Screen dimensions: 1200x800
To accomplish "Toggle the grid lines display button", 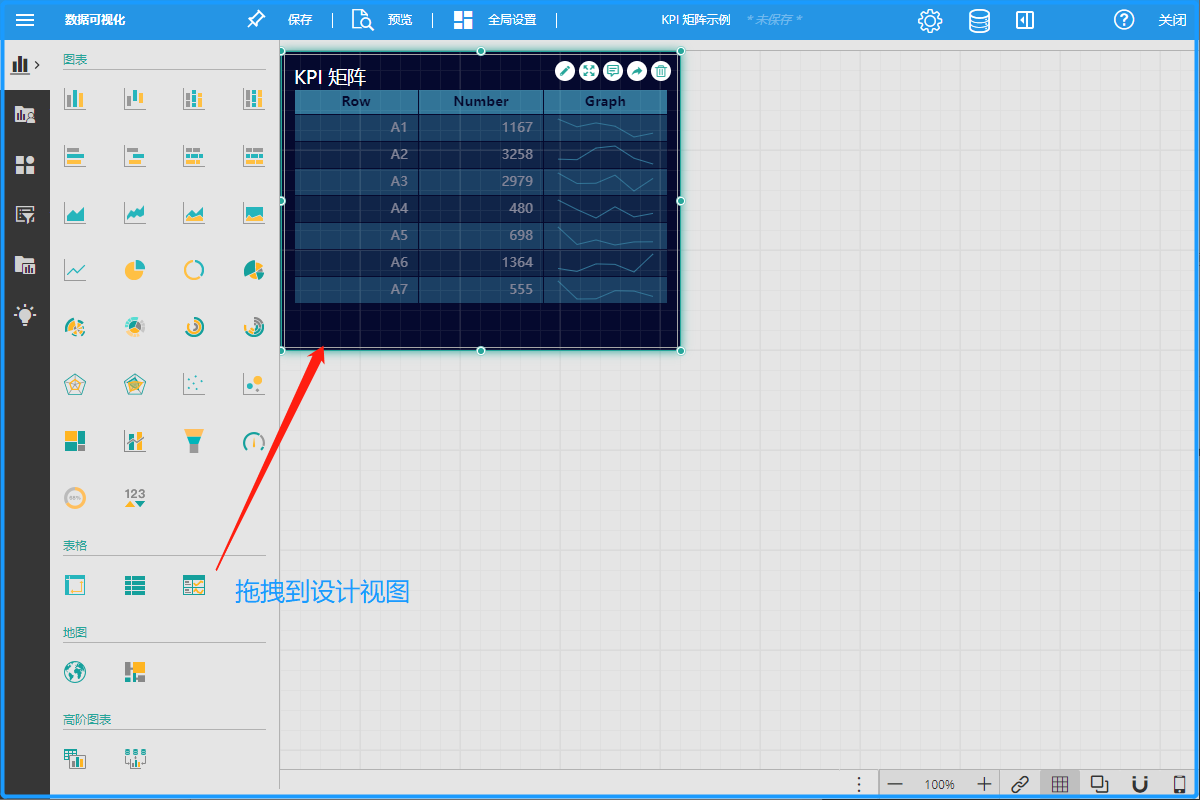I will point(1060,784).
